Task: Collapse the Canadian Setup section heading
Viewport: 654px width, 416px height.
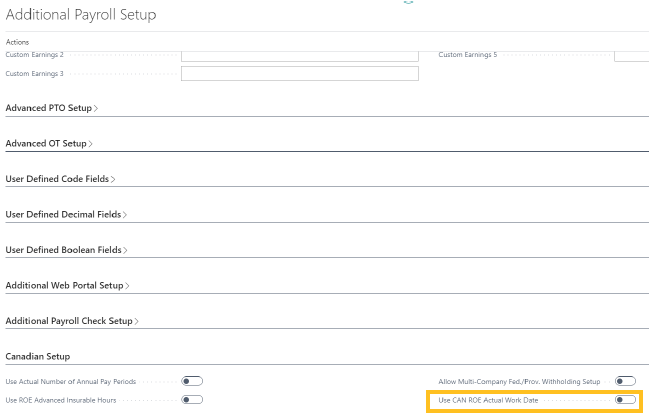Action: coord(38,356)
